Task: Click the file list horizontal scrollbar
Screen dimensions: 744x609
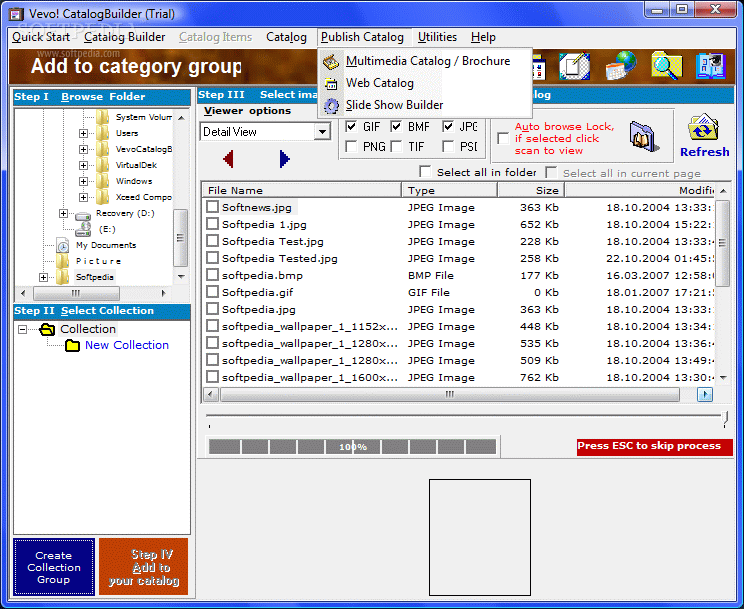Action: (x=449, y=394)
